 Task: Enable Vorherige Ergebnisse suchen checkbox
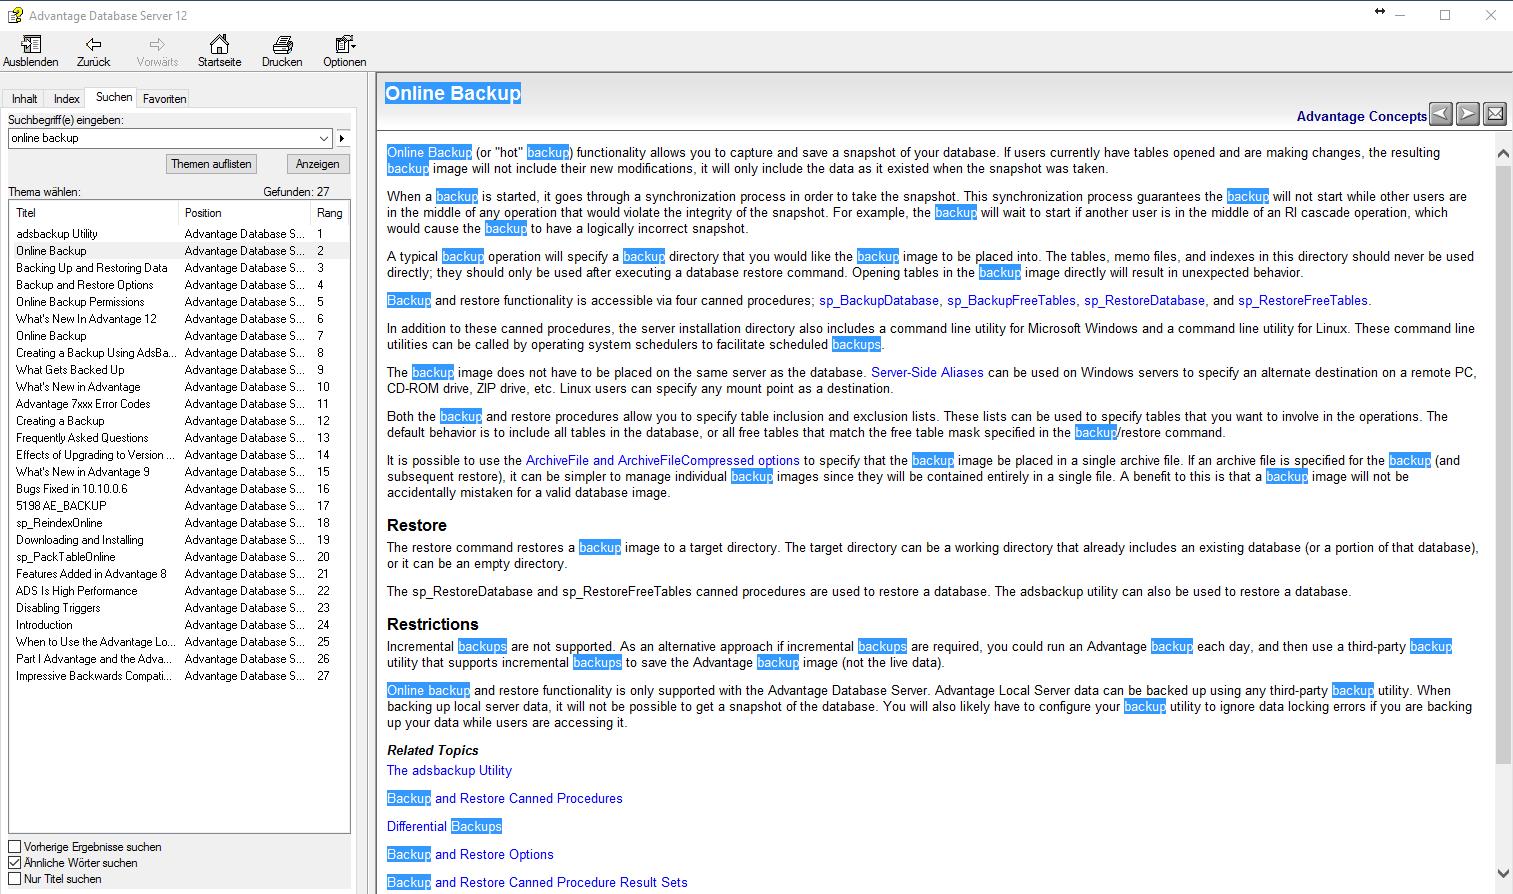click(14, 847)
